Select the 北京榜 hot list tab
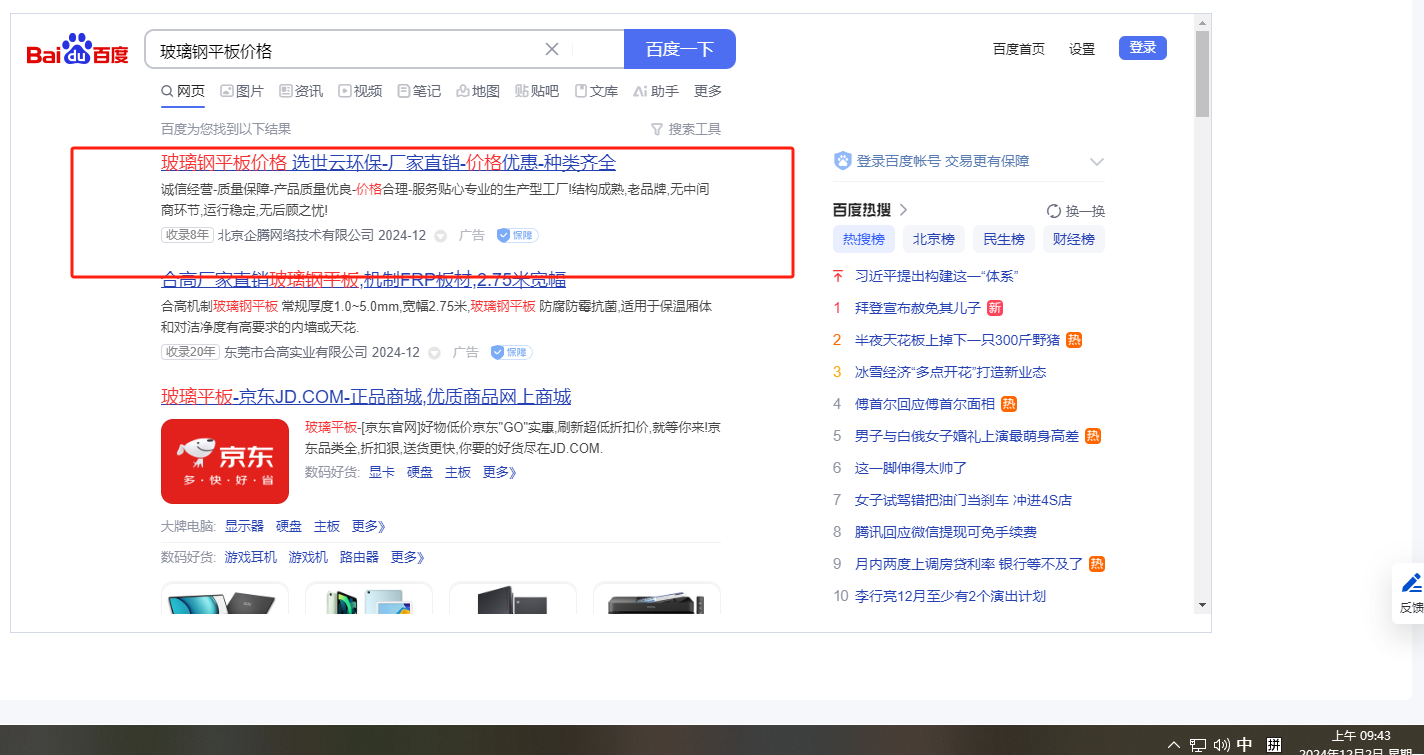Viewport: 1424px width, 755px height. click(x=933, y=239)
